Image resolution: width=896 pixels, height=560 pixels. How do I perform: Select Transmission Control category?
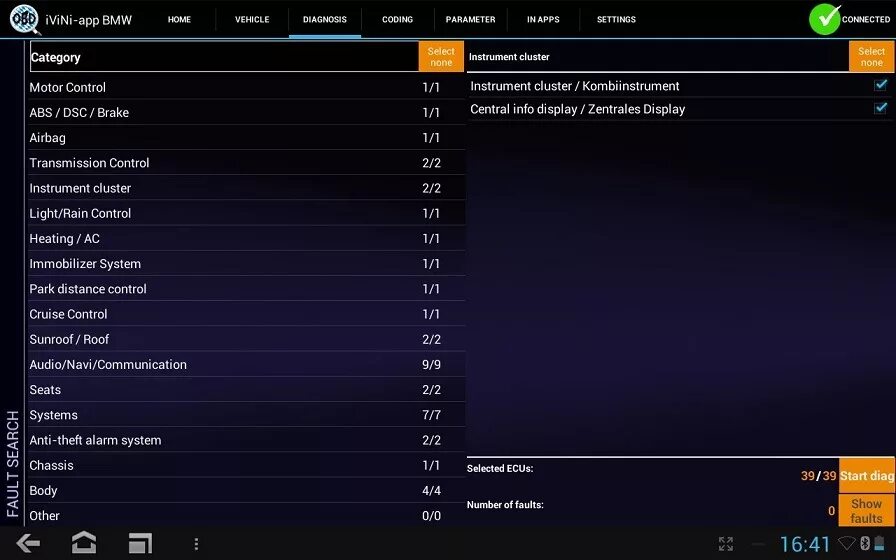pyautogui.click(x=246, y=163)
